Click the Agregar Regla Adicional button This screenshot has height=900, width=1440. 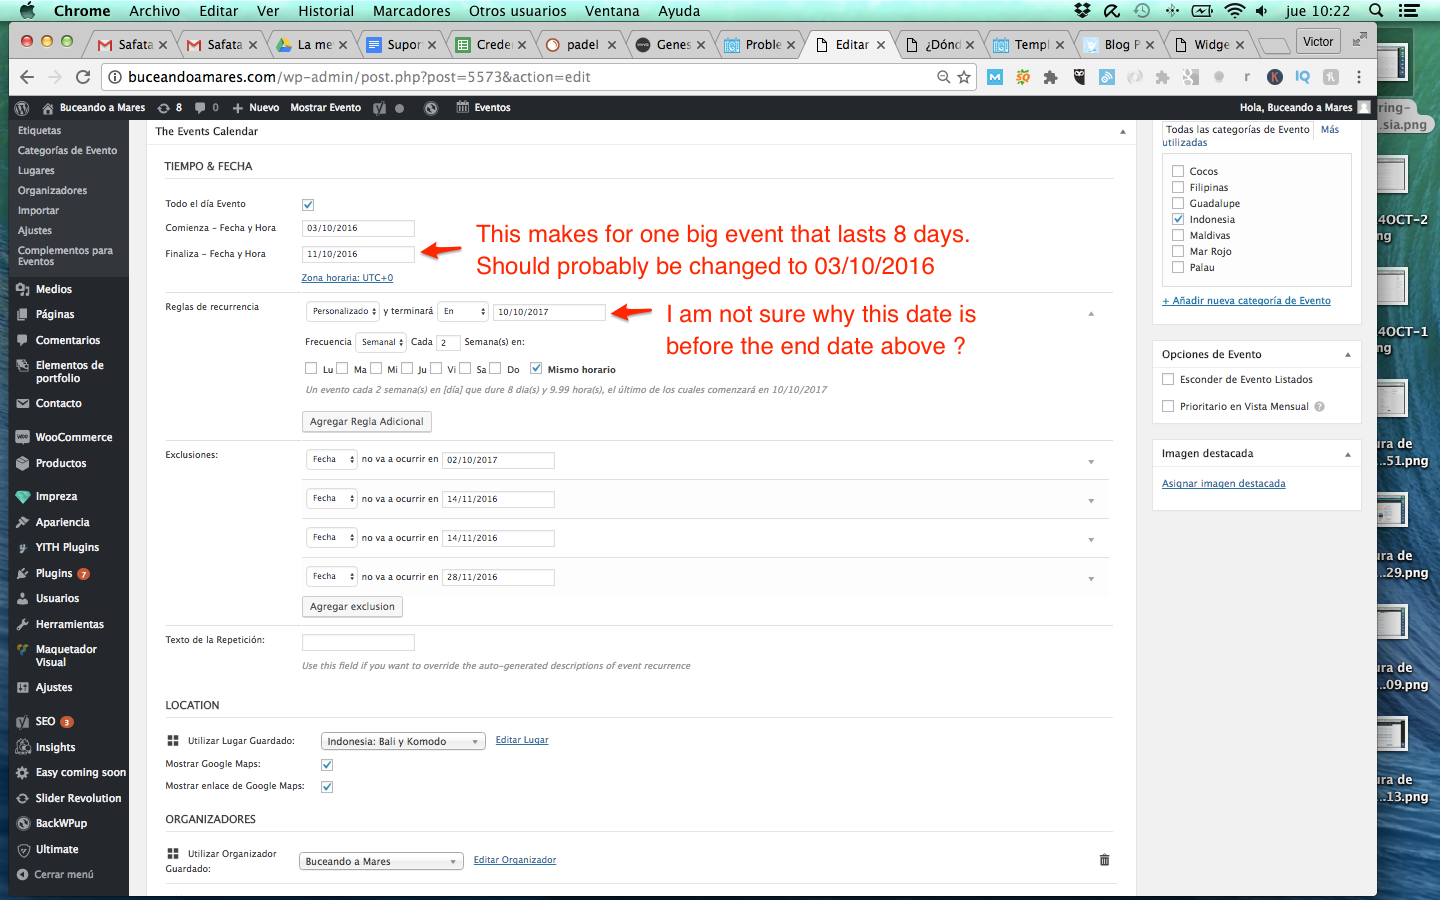367,421
